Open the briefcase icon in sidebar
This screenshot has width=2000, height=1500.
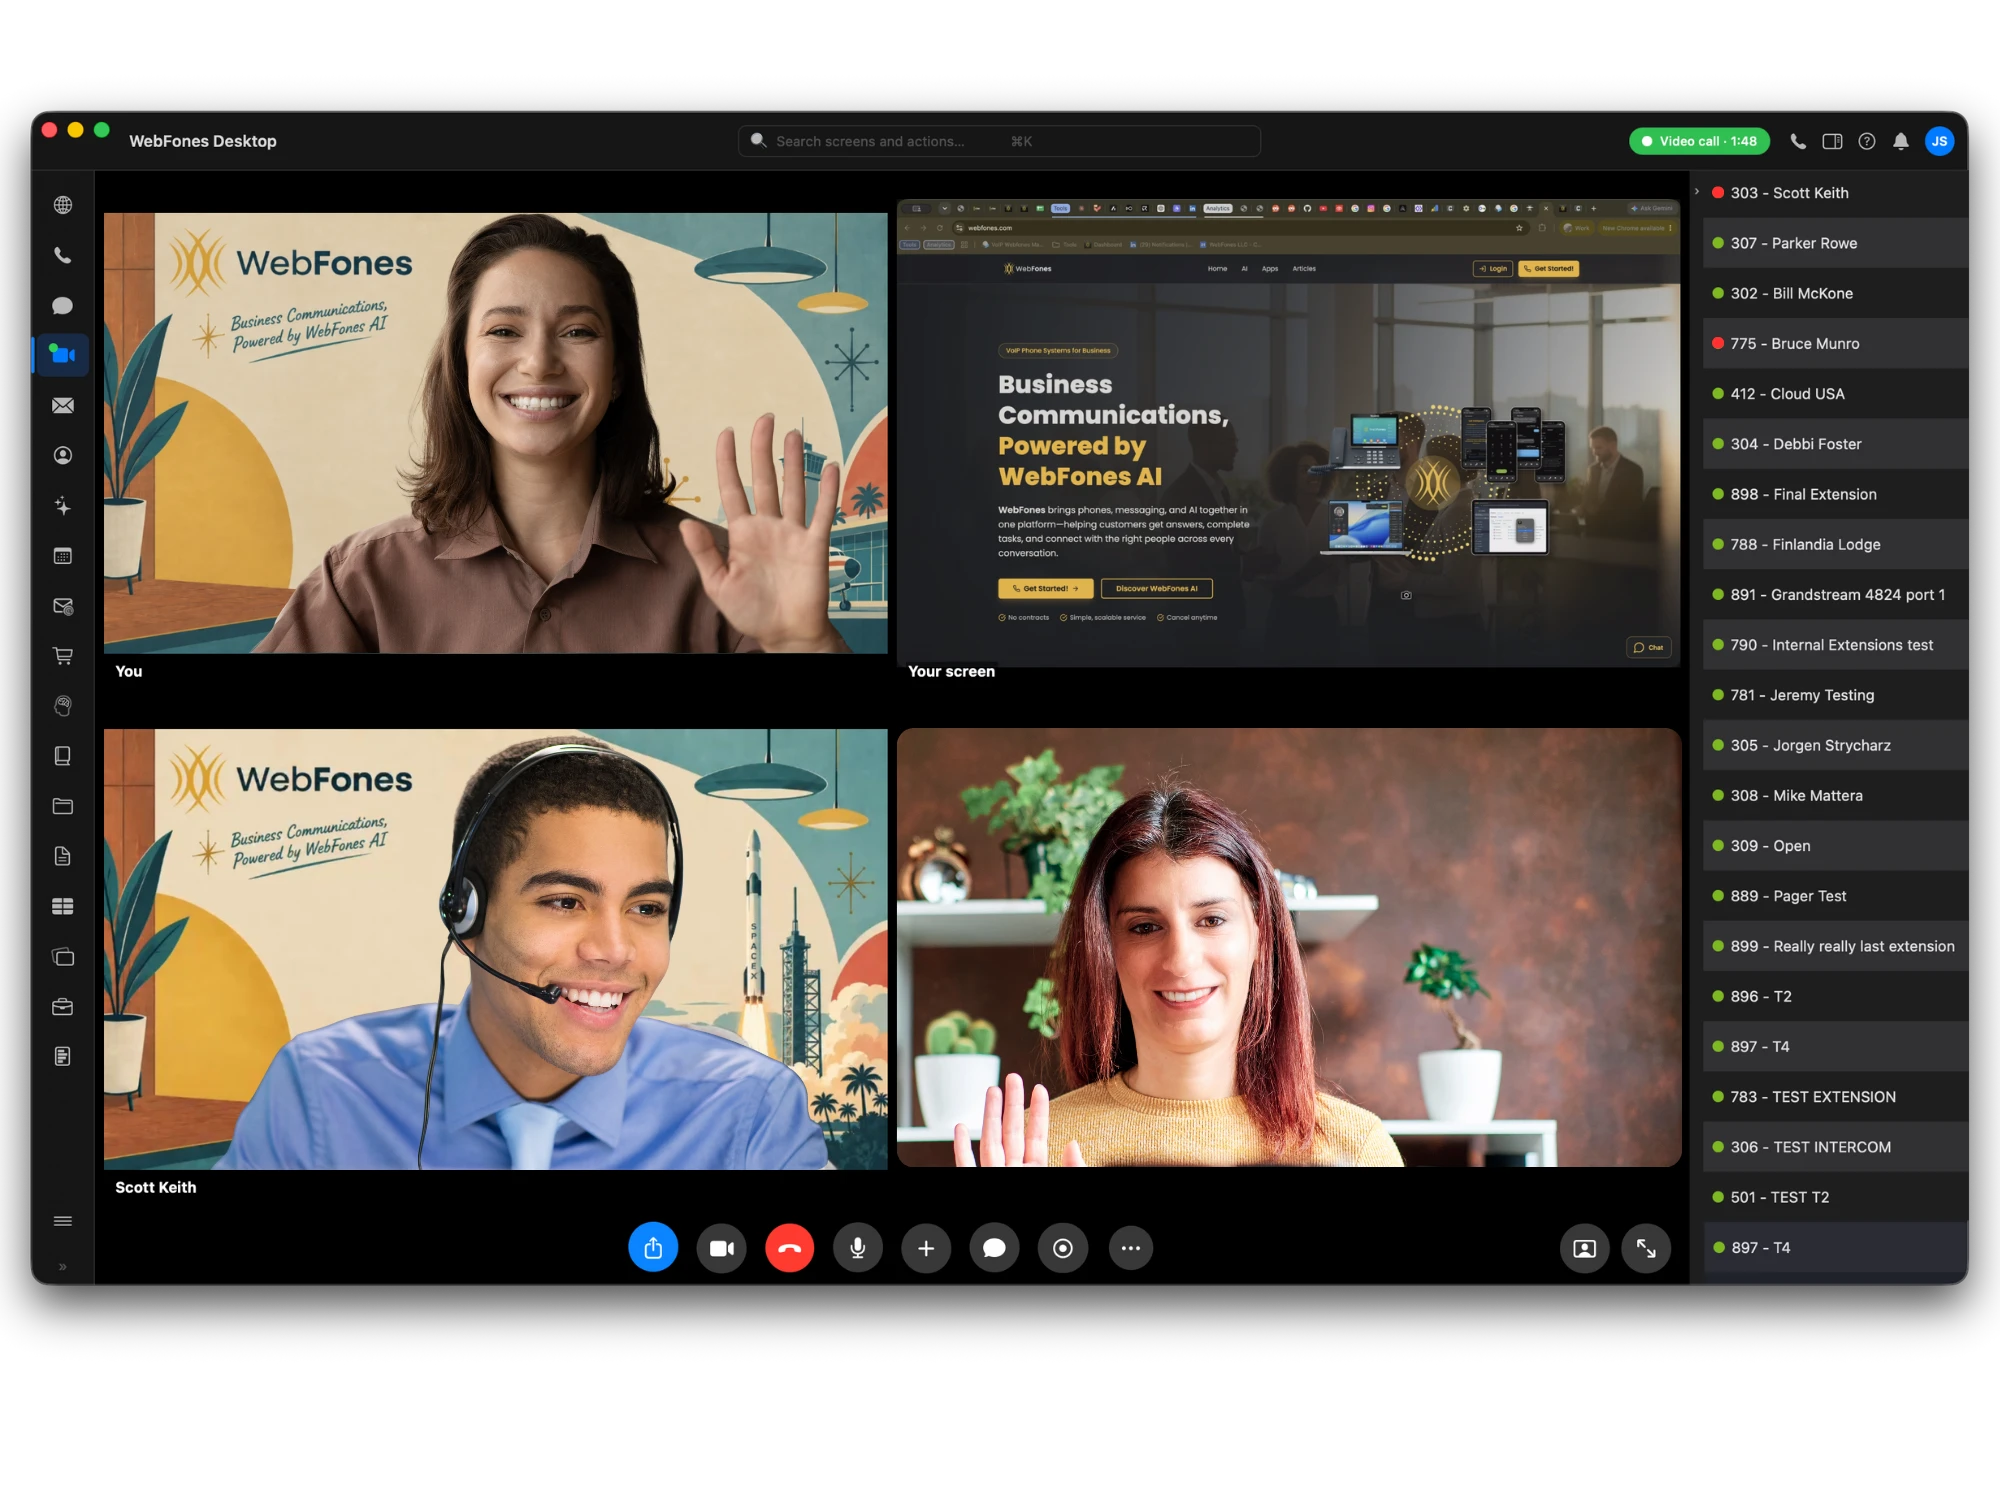click(x=63, y=1007)
